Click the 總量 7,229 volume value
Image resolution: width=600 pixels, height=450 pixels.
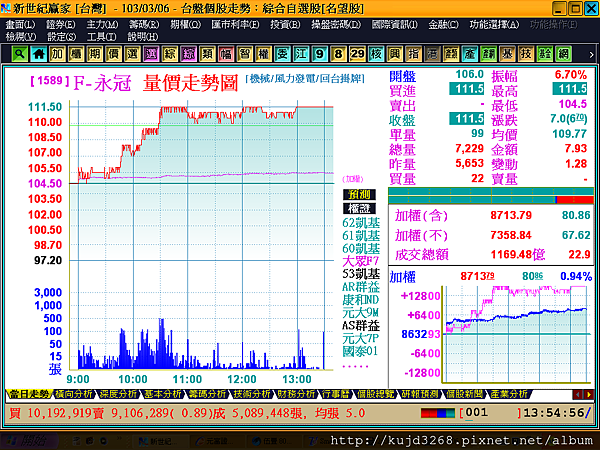click(x=470, y=148)
